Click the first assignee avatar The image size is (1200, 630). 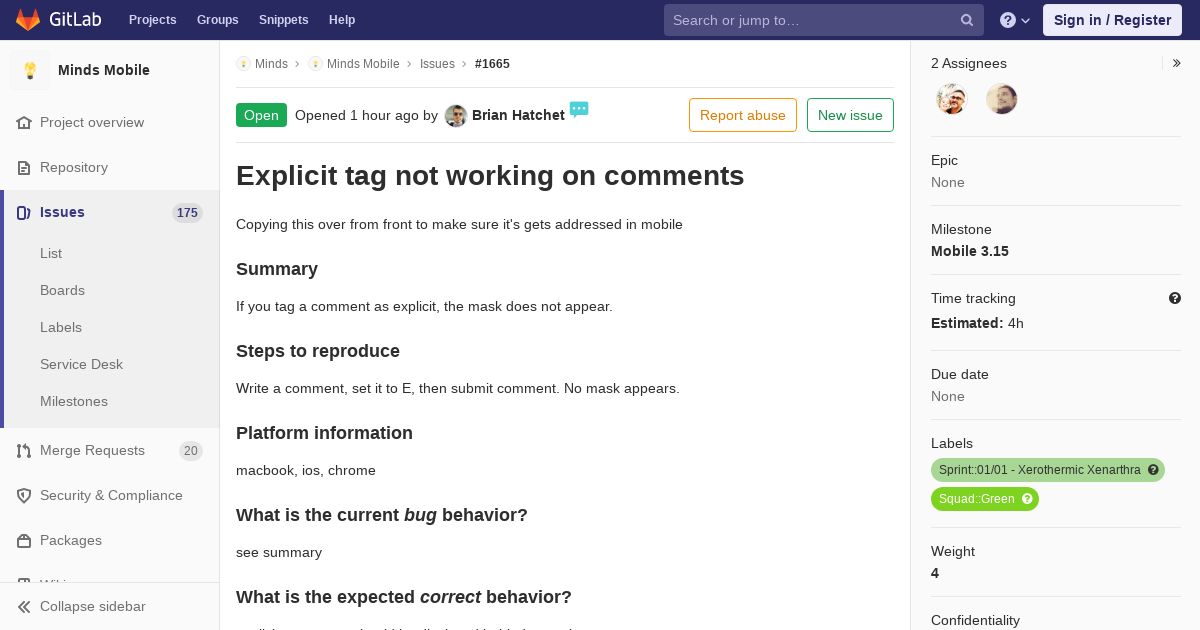952,99
